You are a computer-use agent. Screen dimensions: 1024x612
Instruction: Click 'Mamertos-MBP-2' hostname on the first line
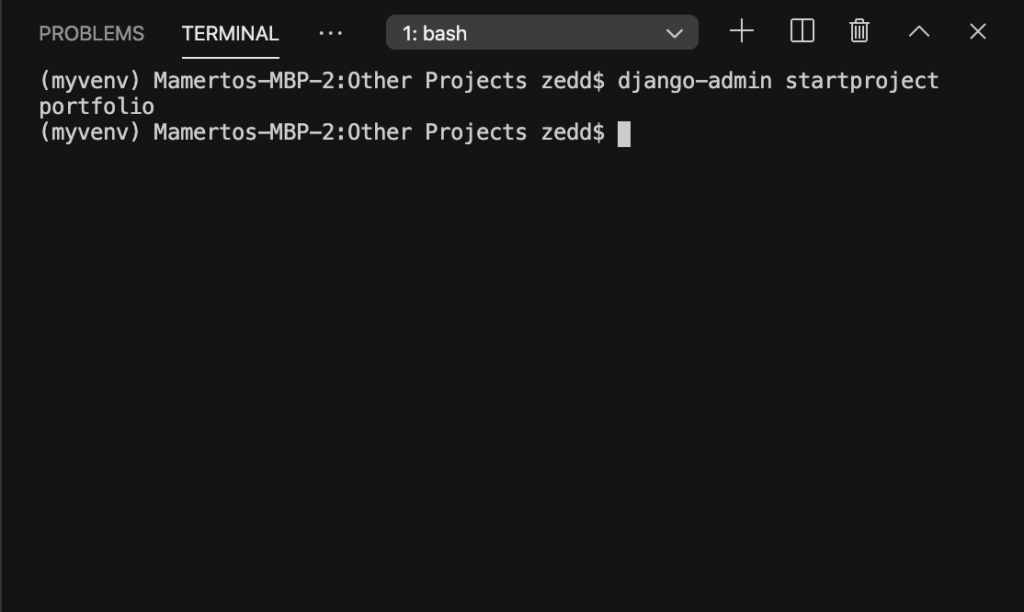point(244,81)
